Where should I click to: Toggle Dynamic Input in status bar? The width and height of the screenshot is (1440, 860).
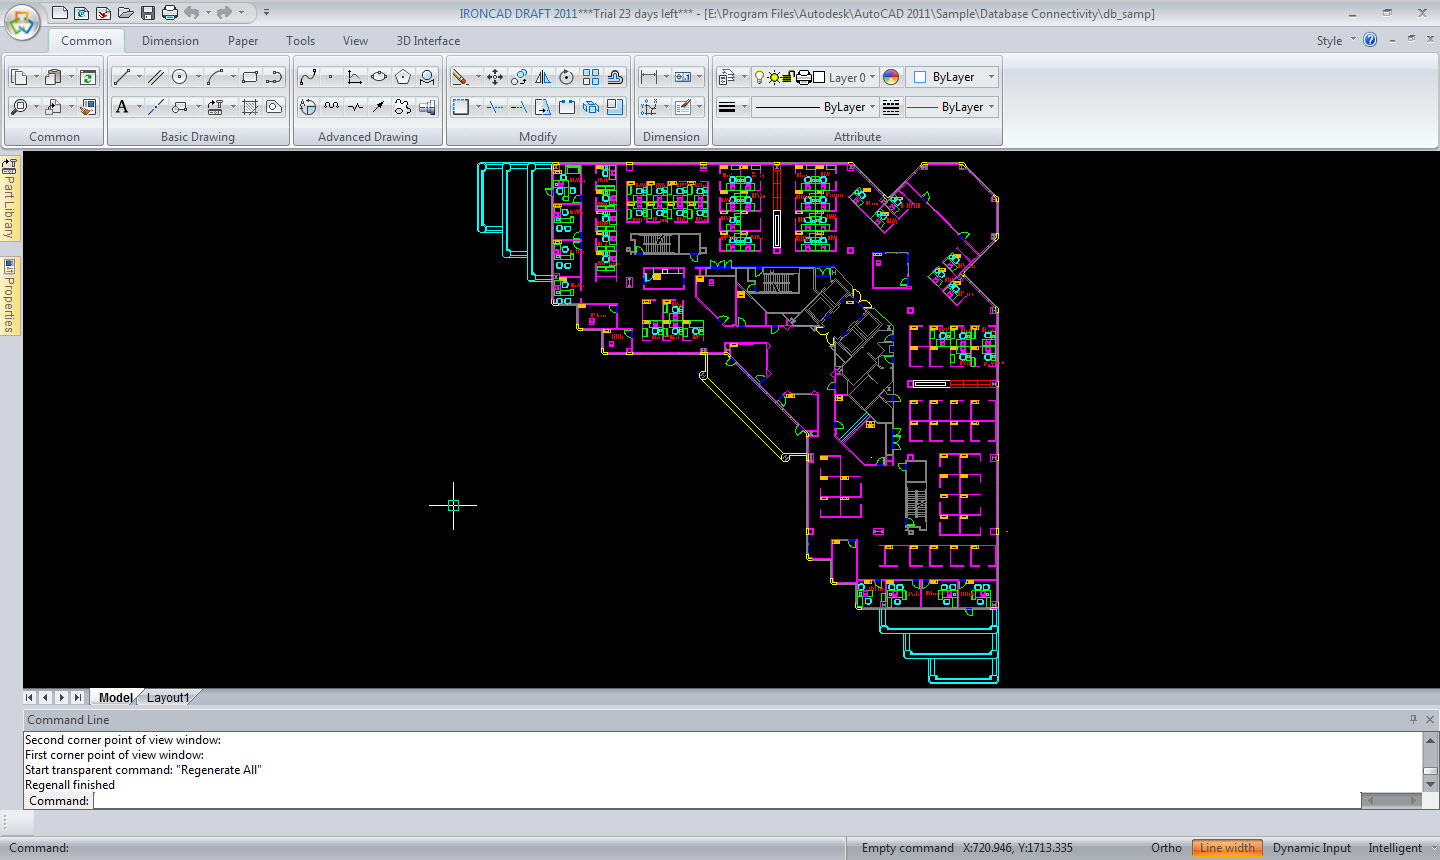(x=1311, y=848)
